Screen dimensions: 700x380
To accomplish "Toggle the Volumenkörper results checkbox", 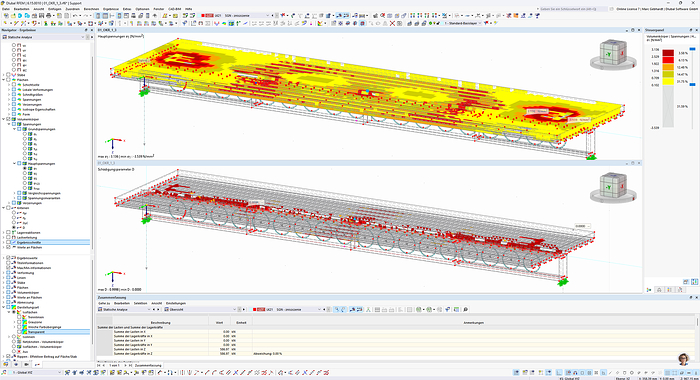I will (8, 119).
